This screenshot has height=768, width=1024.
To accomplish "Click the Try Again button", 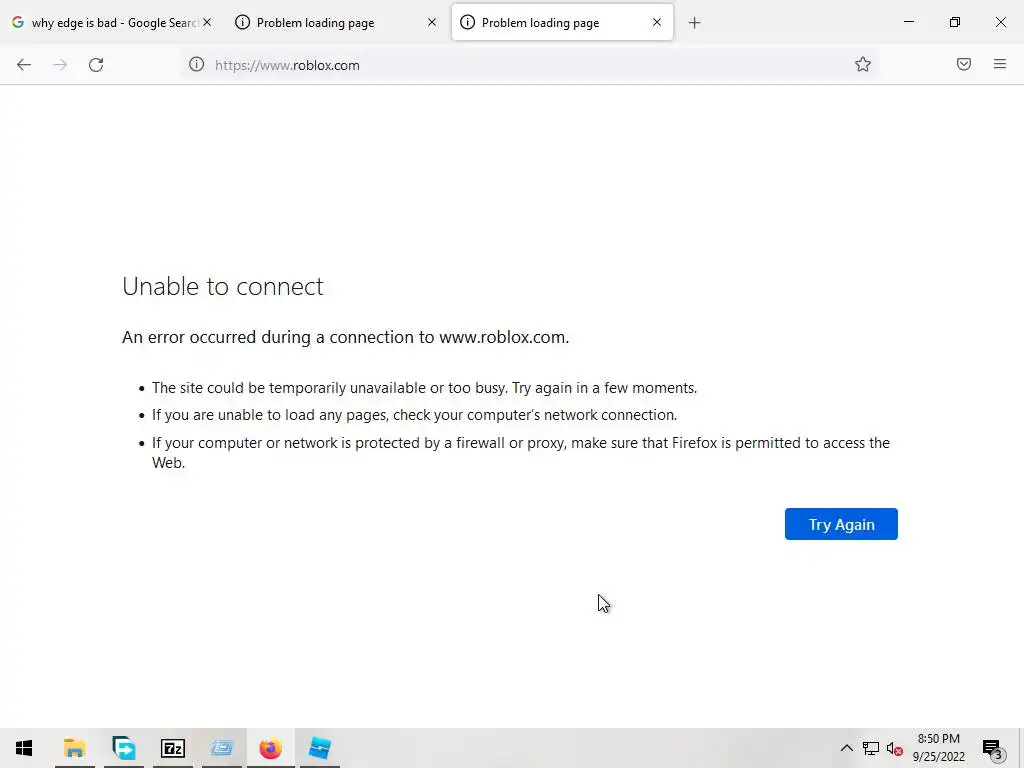I will point(840,524).
